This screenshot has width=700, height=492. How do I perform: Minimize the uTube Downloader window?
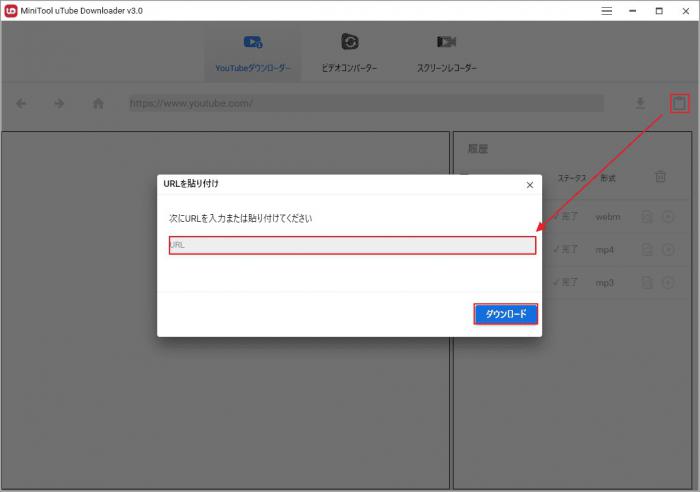click(x=633, y=11)
